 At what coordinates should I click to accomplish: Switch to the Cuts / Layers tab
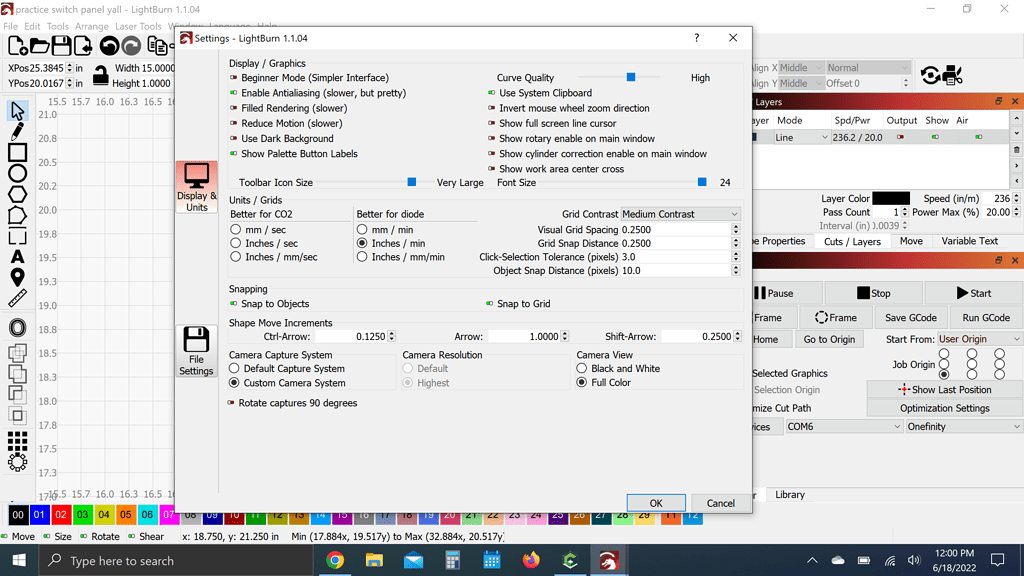point(852,242)
